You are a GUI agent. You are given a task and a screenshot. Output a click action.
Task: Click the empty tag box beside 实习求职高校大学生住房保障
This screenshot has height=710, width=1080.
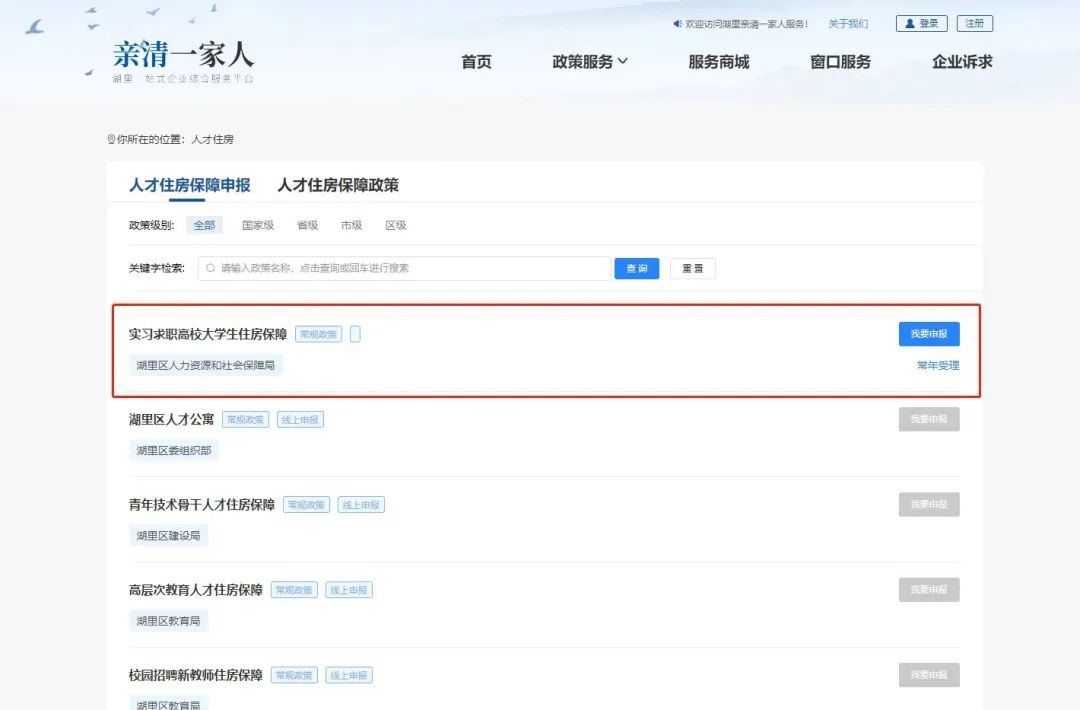click(355, 334)
